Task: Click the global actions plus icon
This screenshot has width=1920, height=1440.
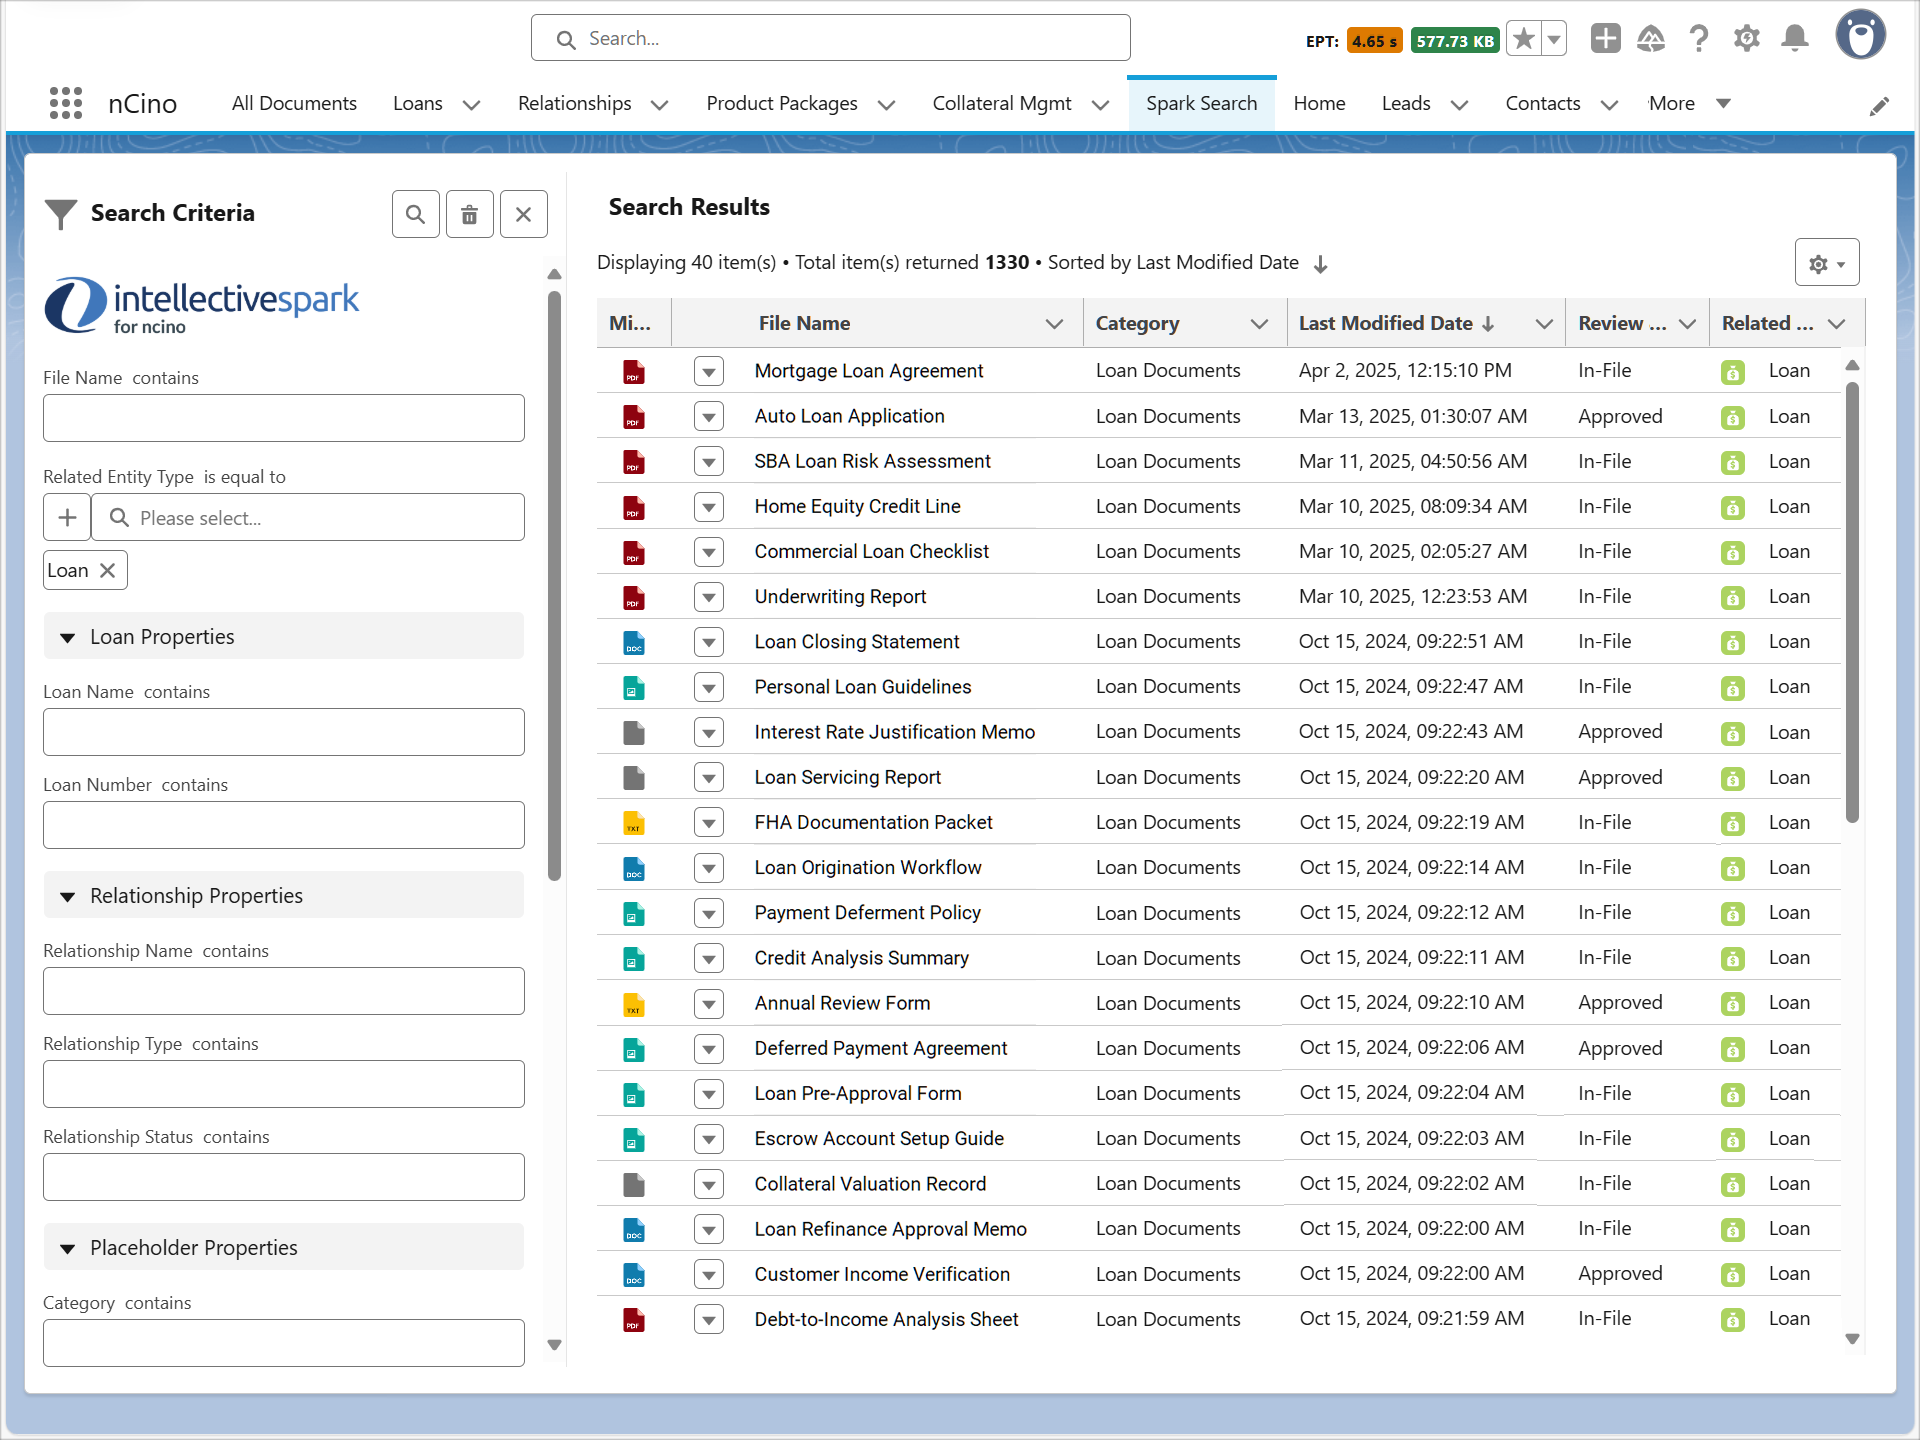Action: click(x=1605, y=39)
